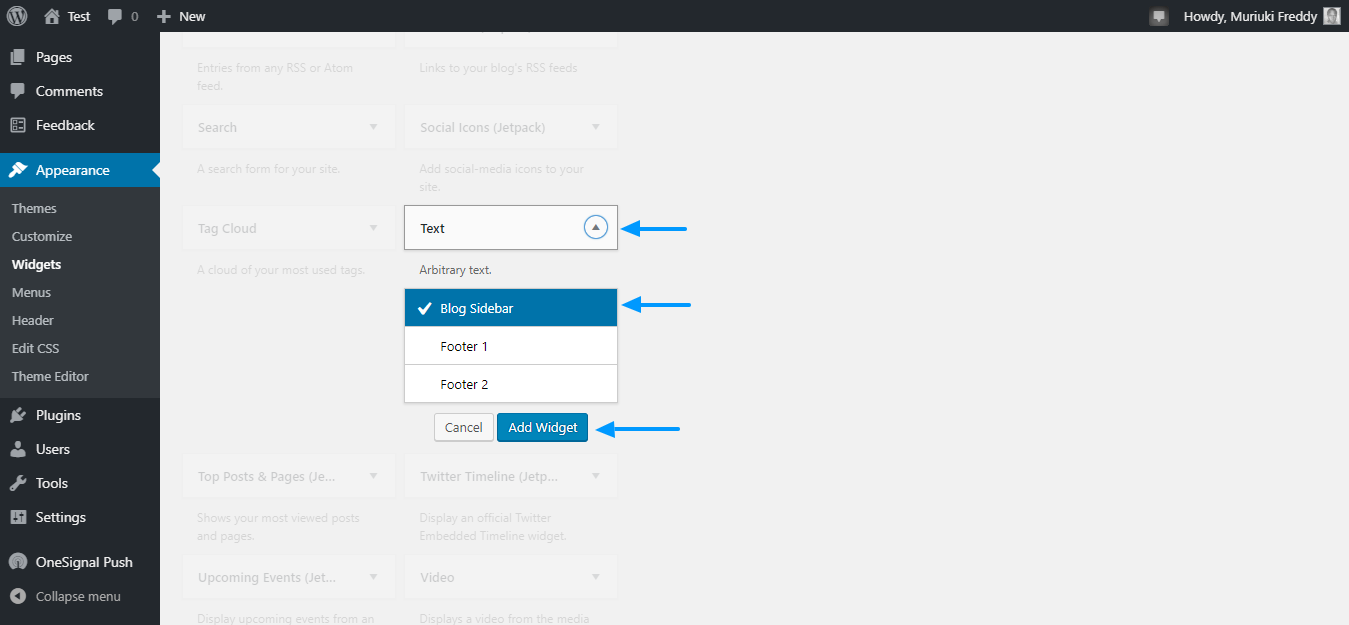Click the Settings sliders icon
This screenshot has height=625, width=1349.
[18, 517]
